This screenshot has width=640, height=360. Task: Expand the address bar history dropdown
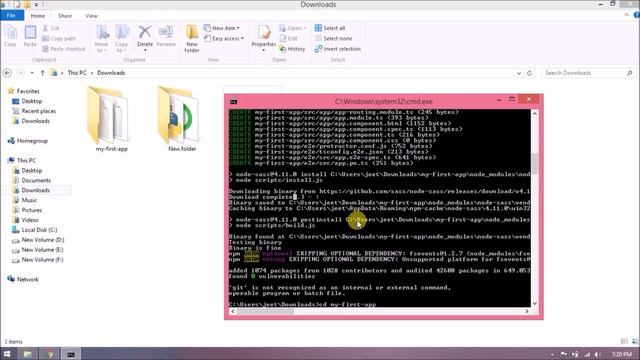[x=519, y=73]
